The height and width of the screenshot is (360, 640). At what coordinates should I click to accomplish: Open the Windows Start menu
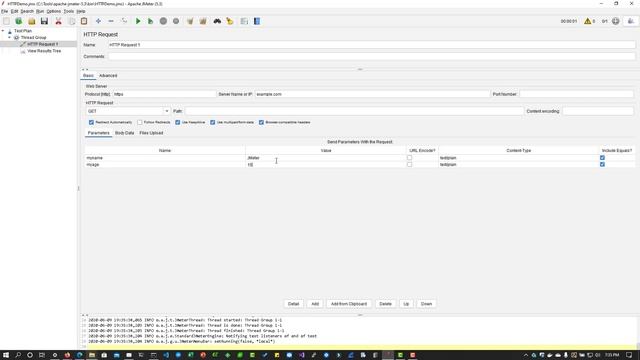(x=6, y=355)
